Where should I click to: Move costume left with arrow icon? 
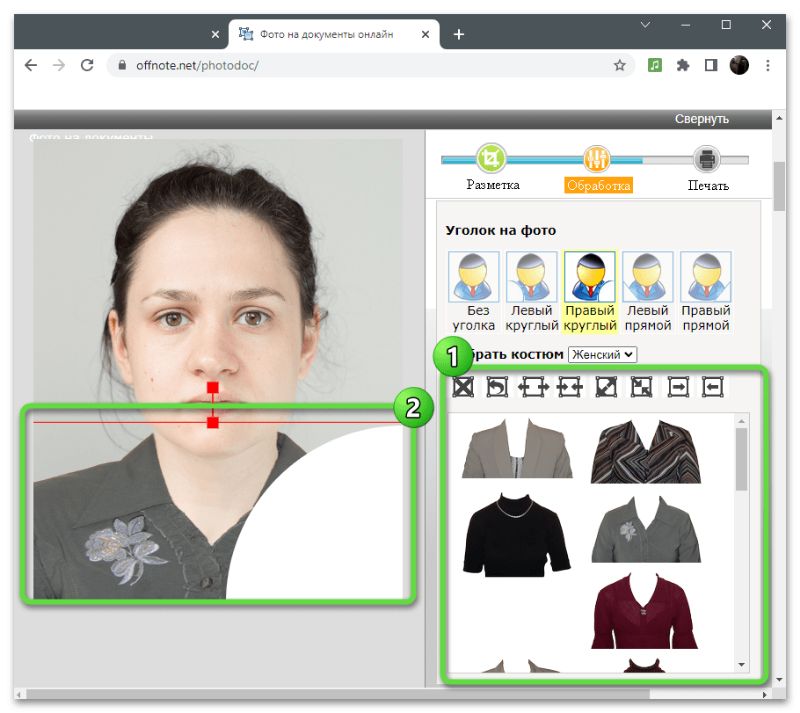click(713, 386)
